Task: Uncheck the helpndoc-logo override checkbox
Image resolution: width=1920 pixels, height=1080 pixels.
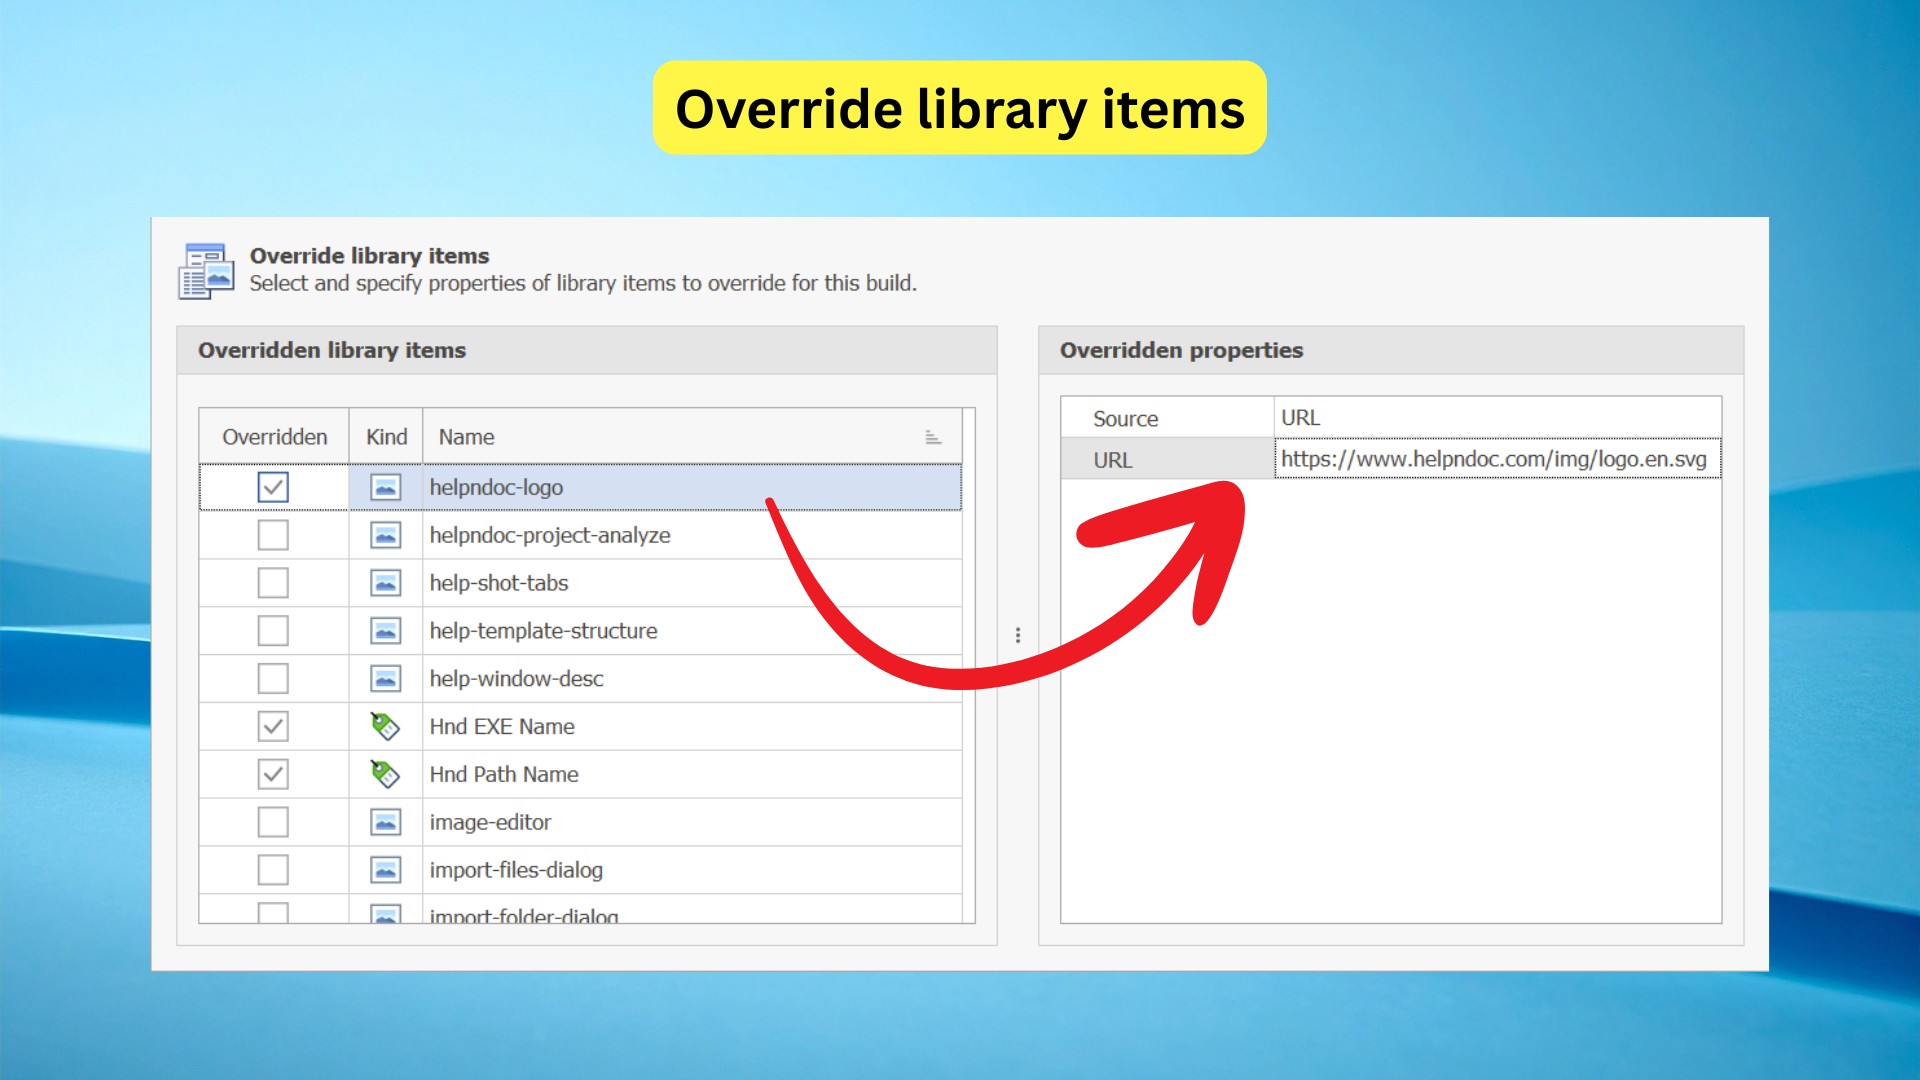Action: tap(272, 487)
